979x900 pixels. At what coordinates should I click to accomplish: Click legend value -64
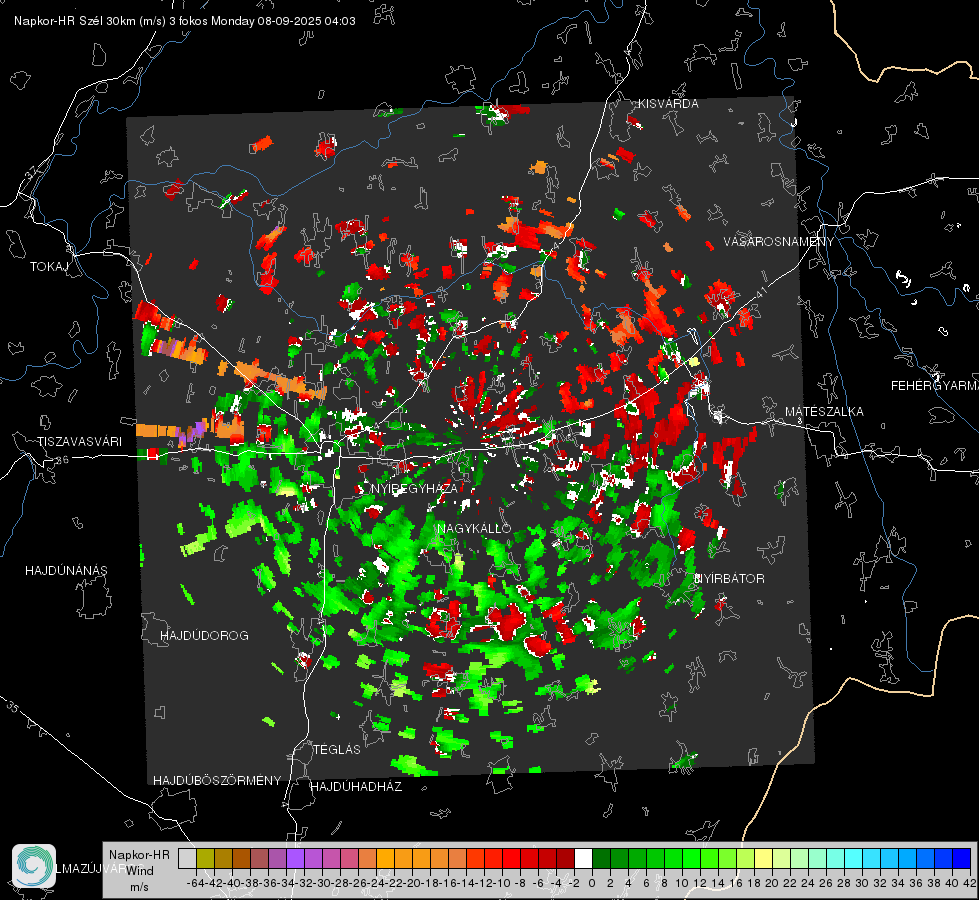[x=196, y=883]
